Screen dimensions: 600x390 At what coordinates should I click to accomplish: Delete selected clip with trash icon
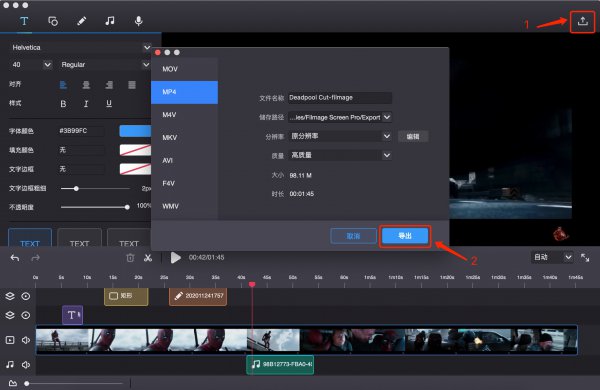coord(130,258)
